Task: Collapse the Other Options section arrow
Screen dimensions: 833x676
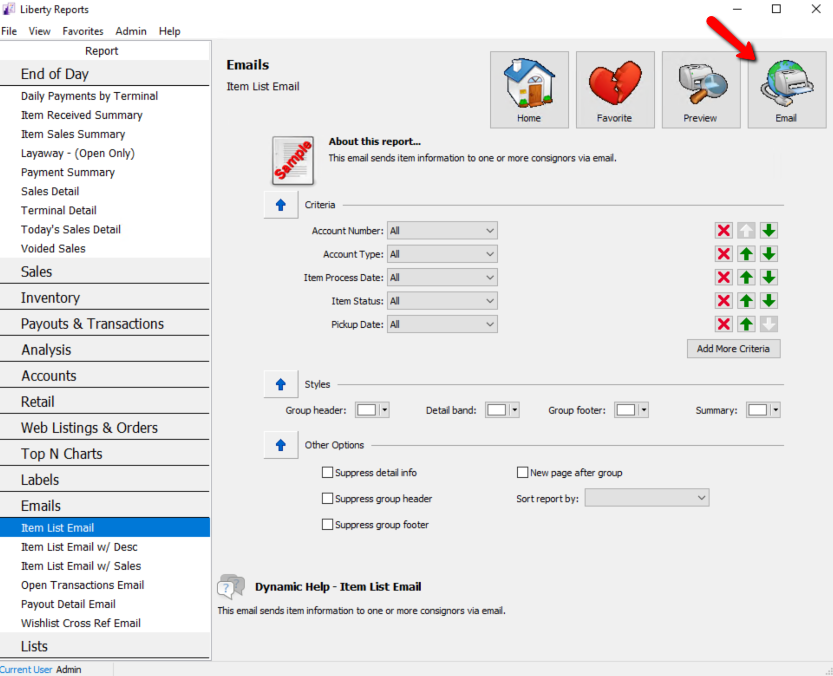Action: [x=281, y=445]
